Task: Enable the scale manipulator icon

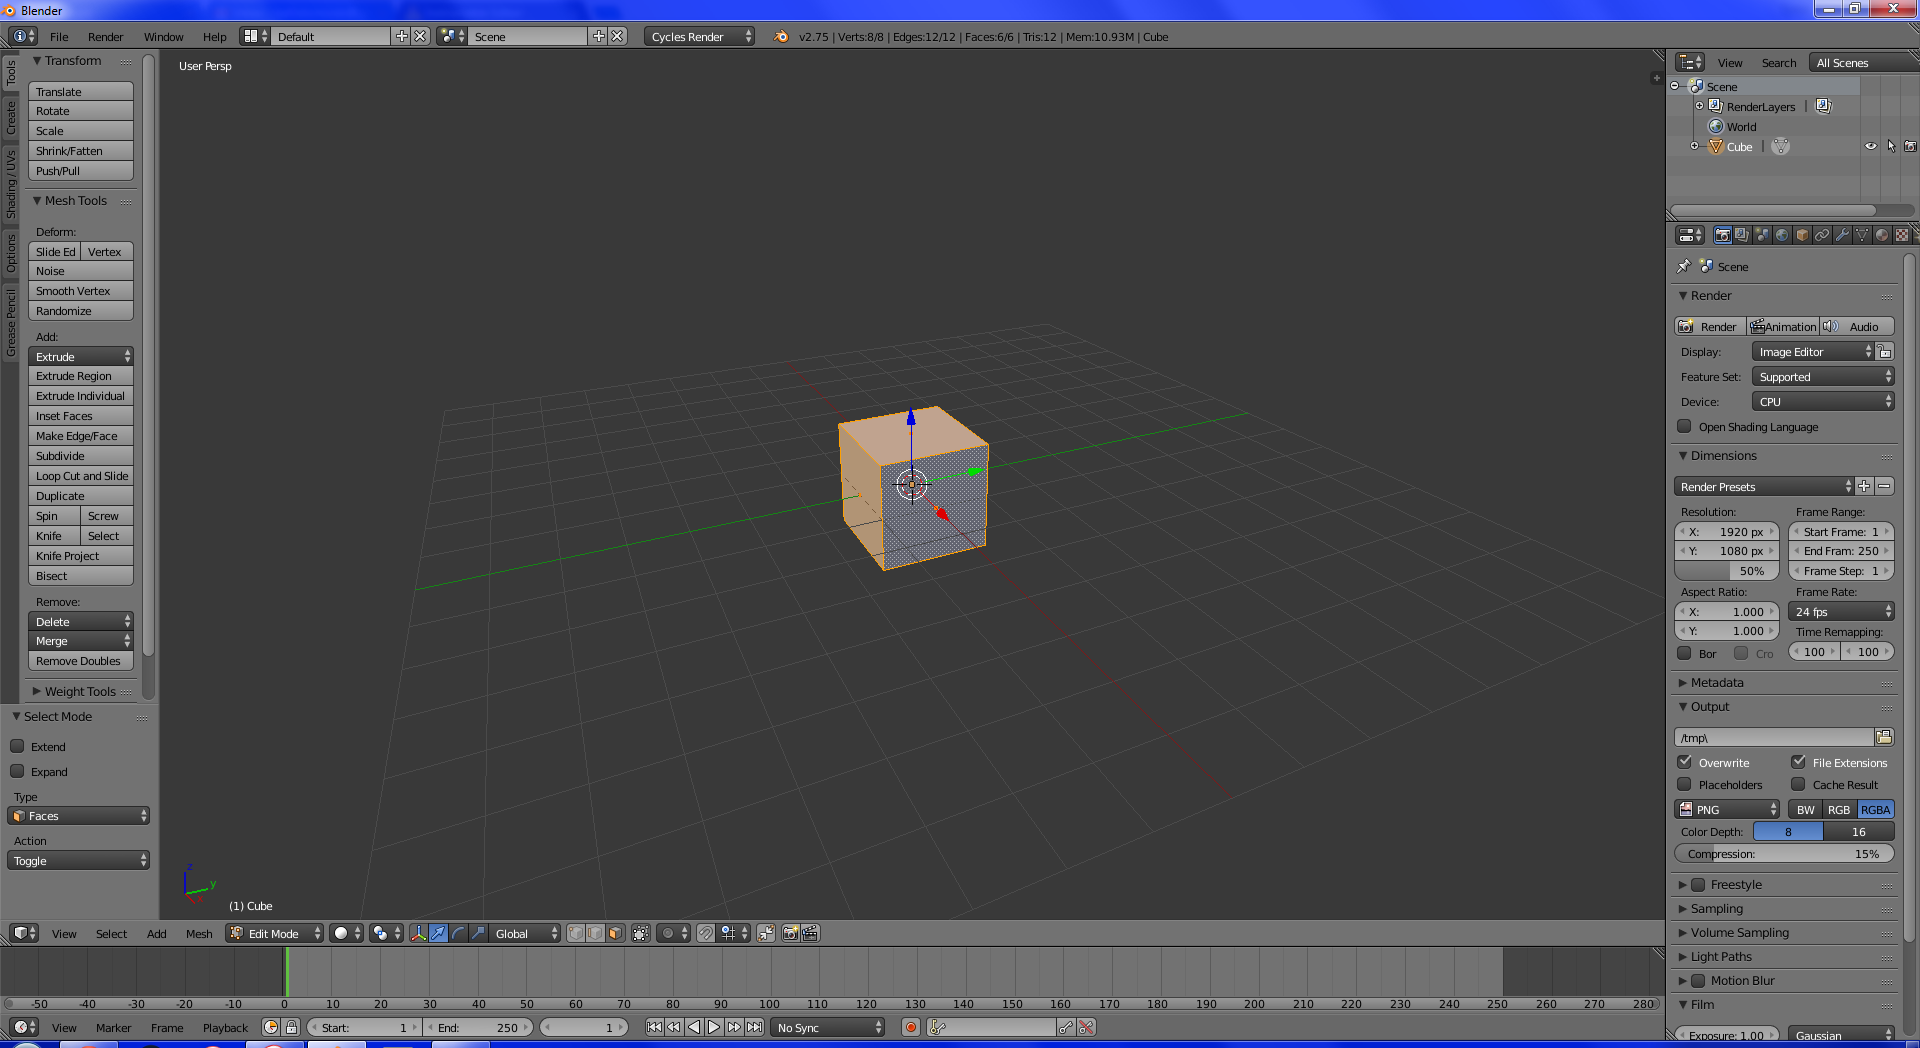Action: tap(478, 933)
